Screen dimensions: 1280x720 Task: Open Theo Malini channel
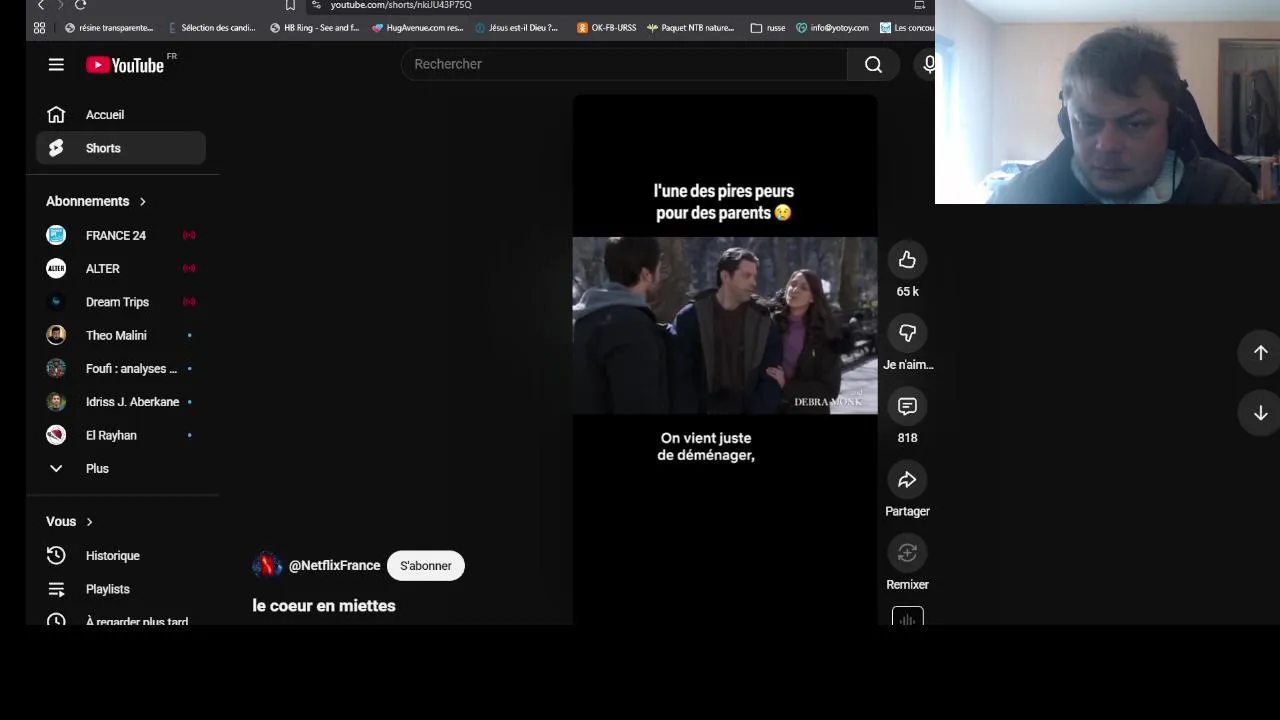[x=121, y=335]
